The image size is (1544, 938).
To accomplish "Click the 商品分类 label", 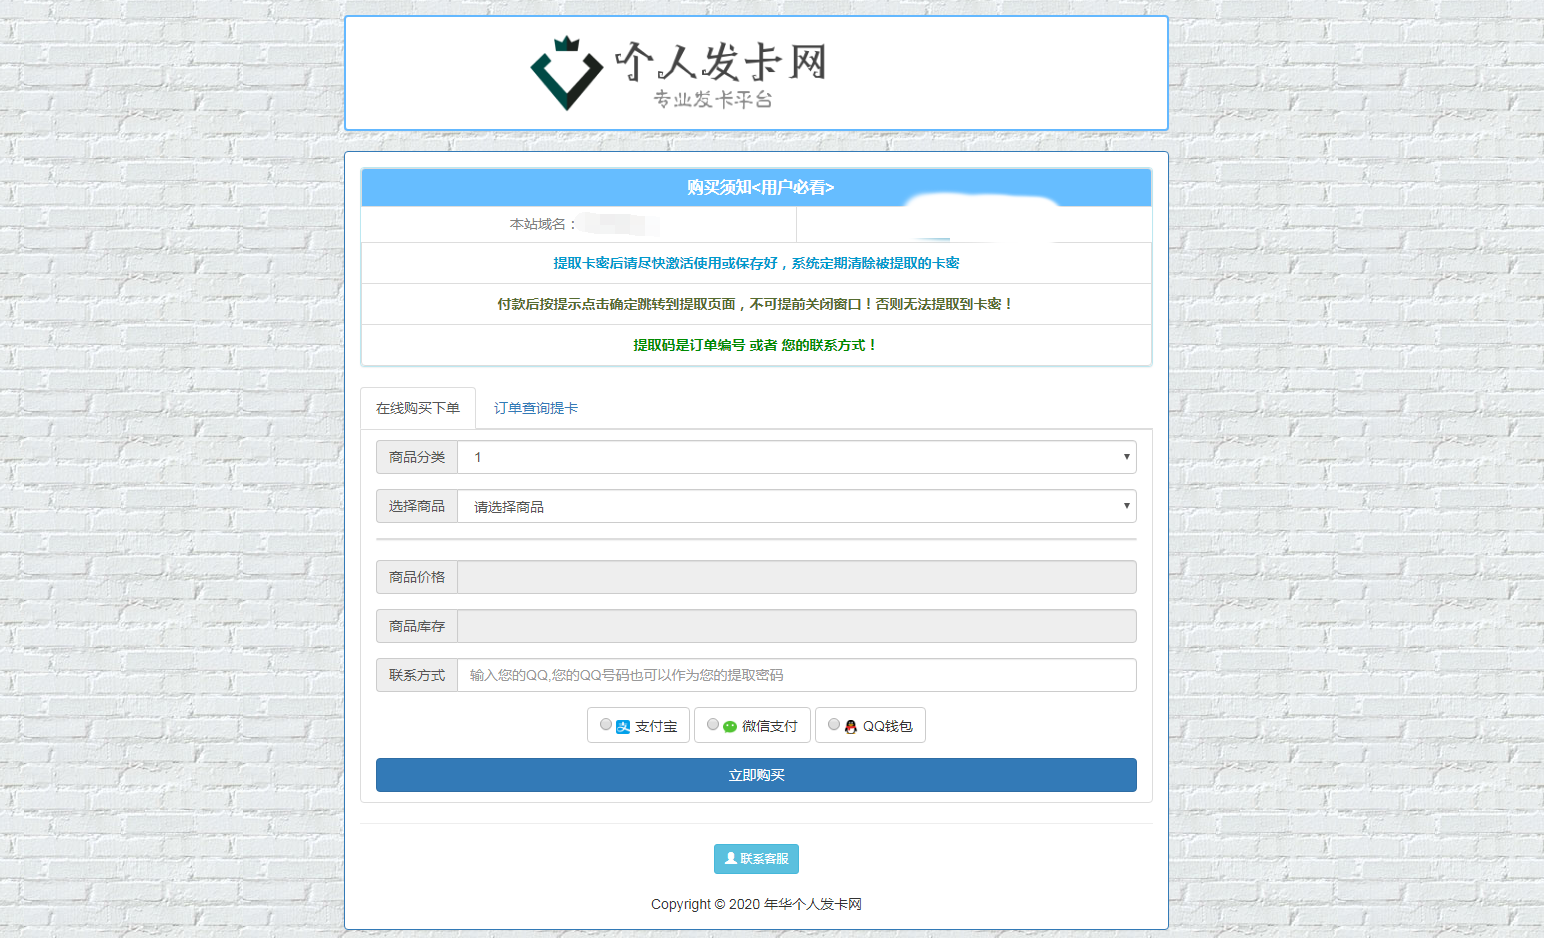I will [417, 457].
